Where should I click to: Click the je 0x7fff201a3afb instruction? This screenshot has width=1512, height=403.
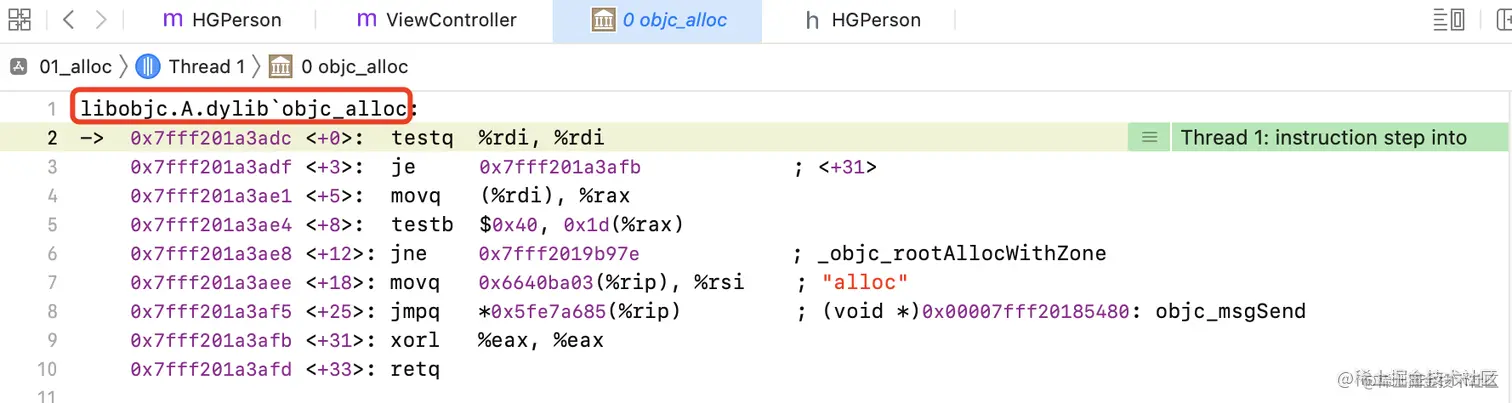click(x=516, y=167)
